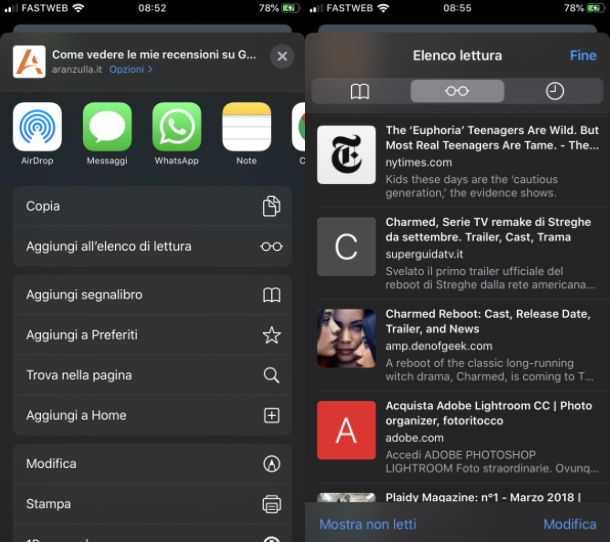Tap the nytimes.com domain text

coord(419,163)
